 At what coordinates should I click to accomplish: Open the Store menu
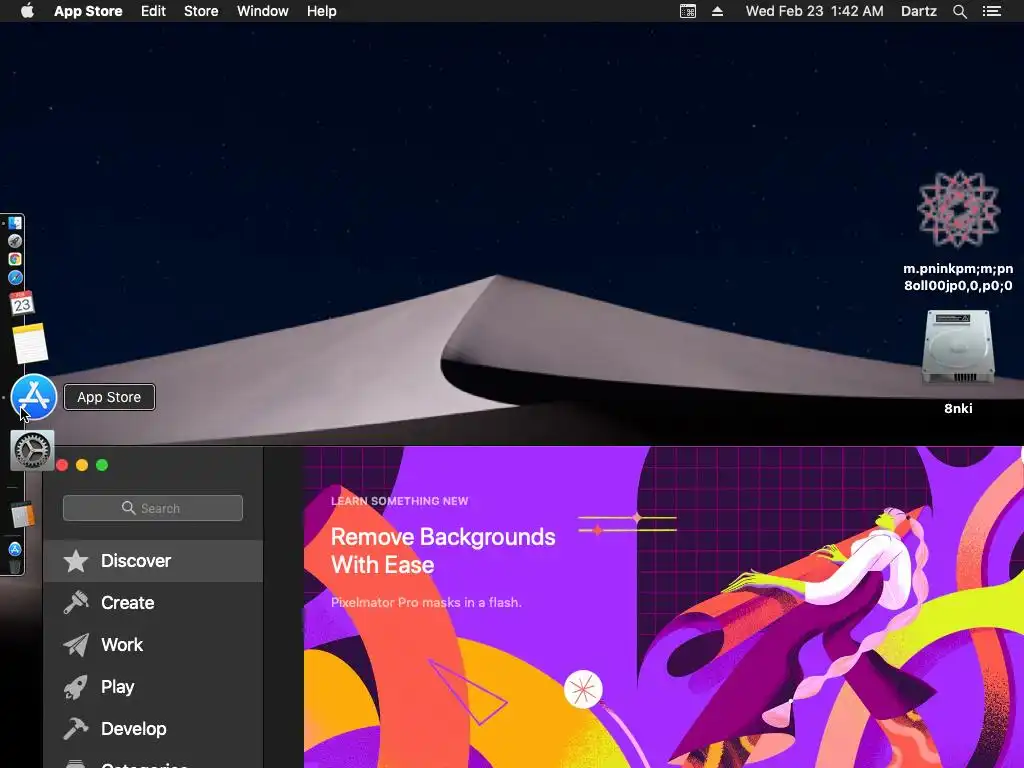pyautogui.click(x=201, y=11)
